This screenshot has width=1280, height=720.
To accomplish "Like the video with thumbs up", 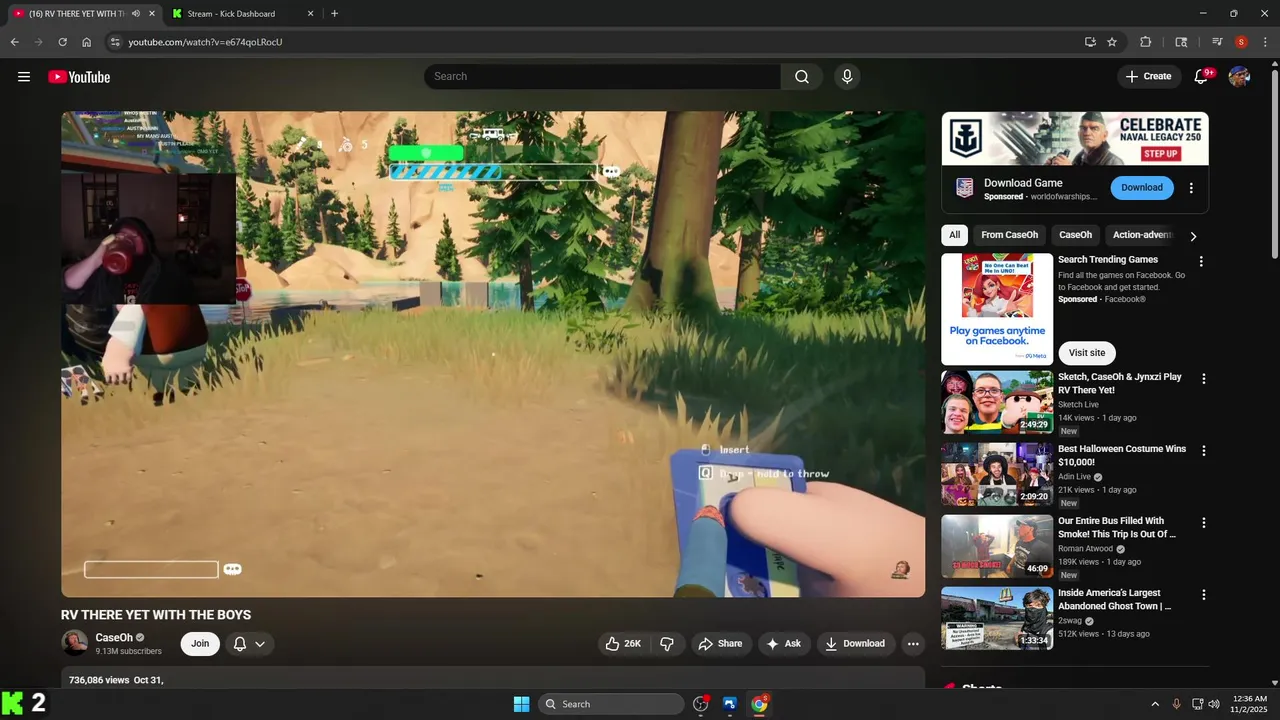I will [x=623, y=644].
